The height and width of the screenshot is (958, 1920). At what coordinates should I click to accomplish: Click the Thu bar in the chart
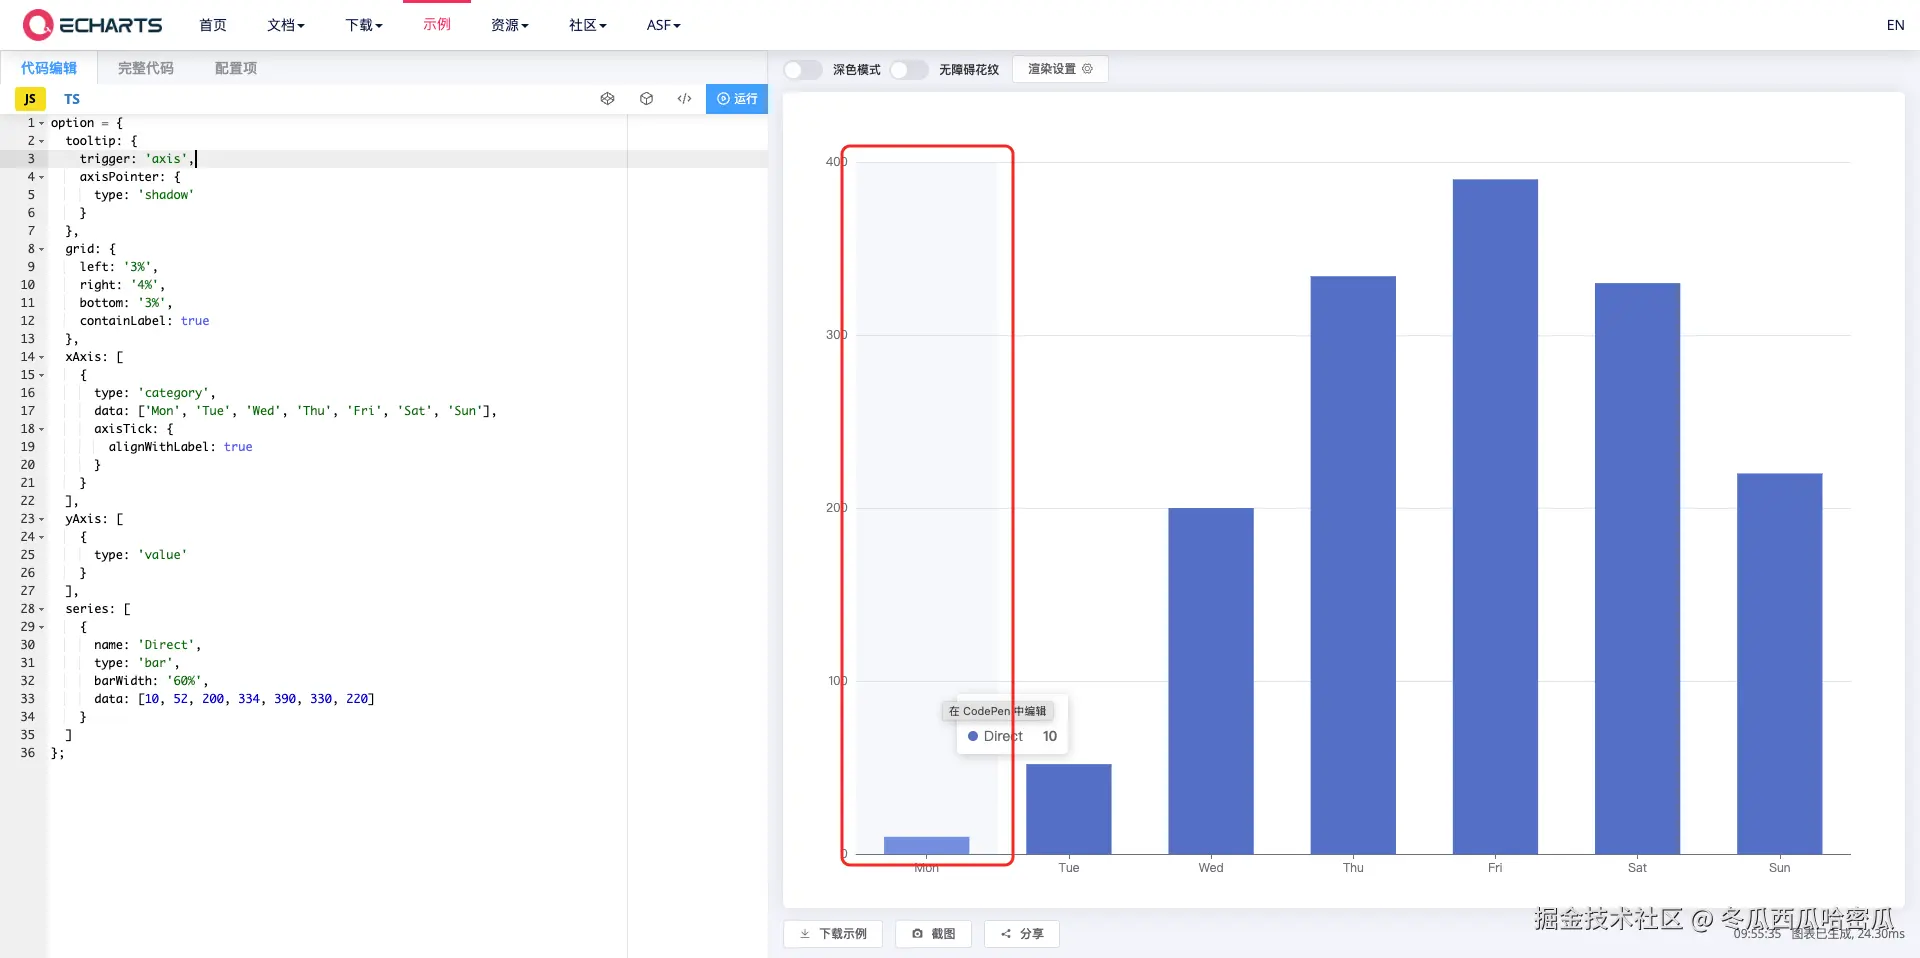tap(1353, 565)
